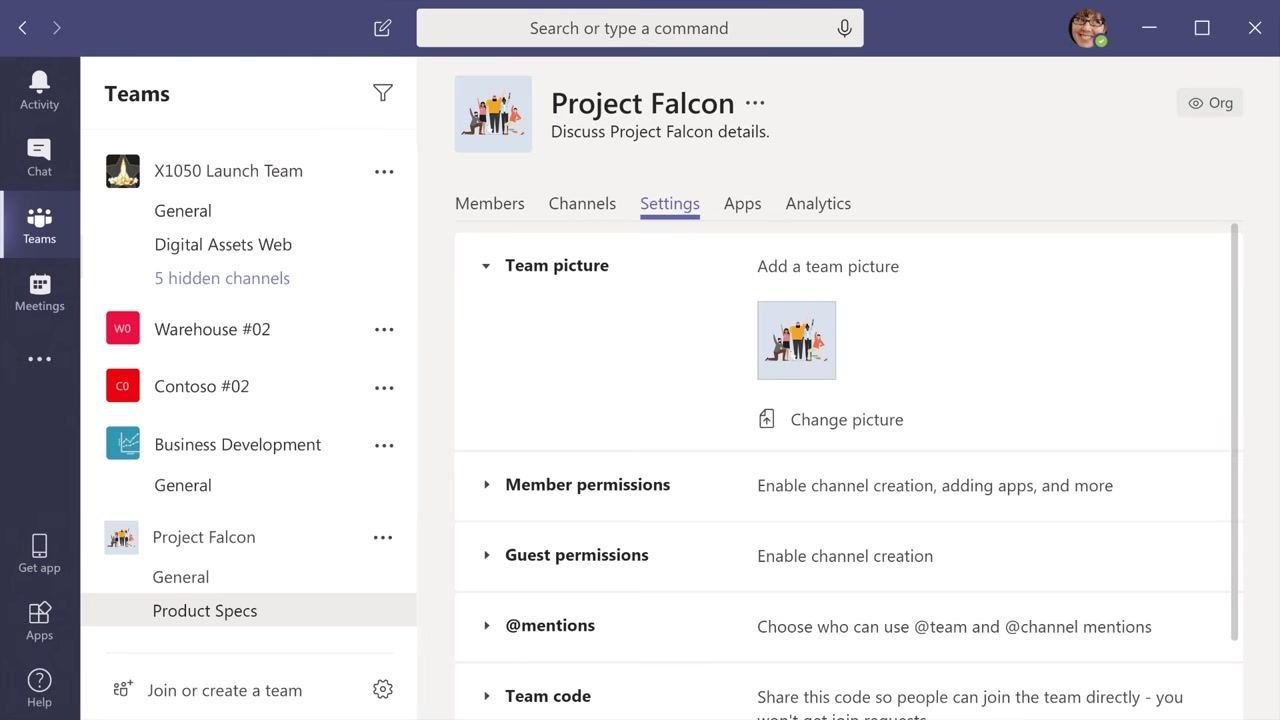Click Change picture link

click(847, 420)
